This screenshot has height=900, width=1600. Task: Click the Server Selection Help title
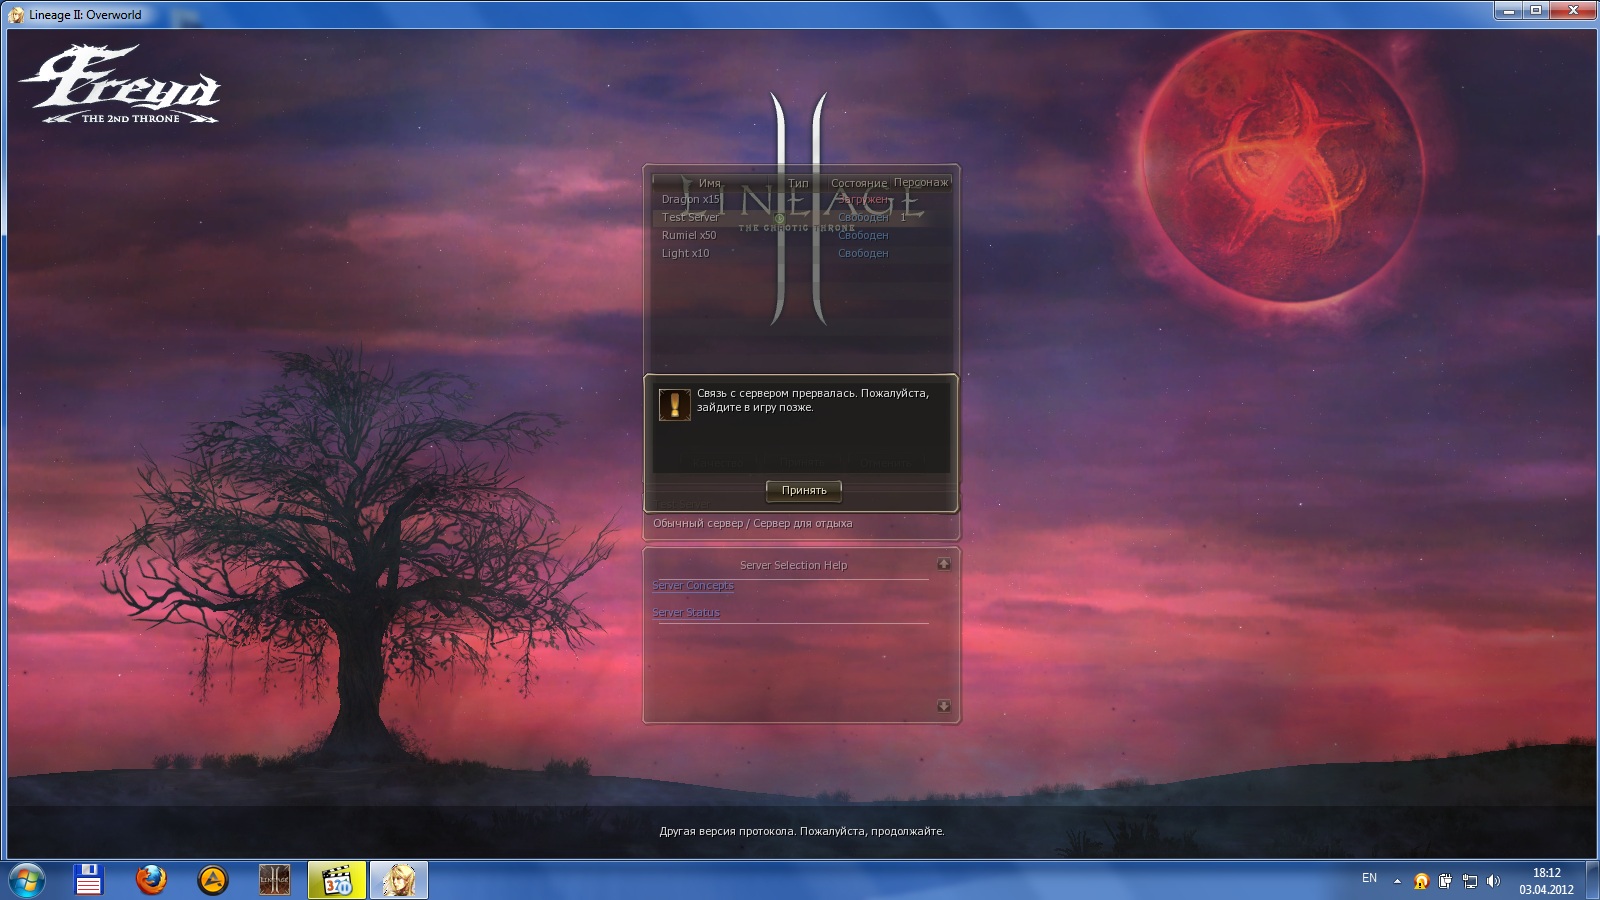tap(793, 565)
